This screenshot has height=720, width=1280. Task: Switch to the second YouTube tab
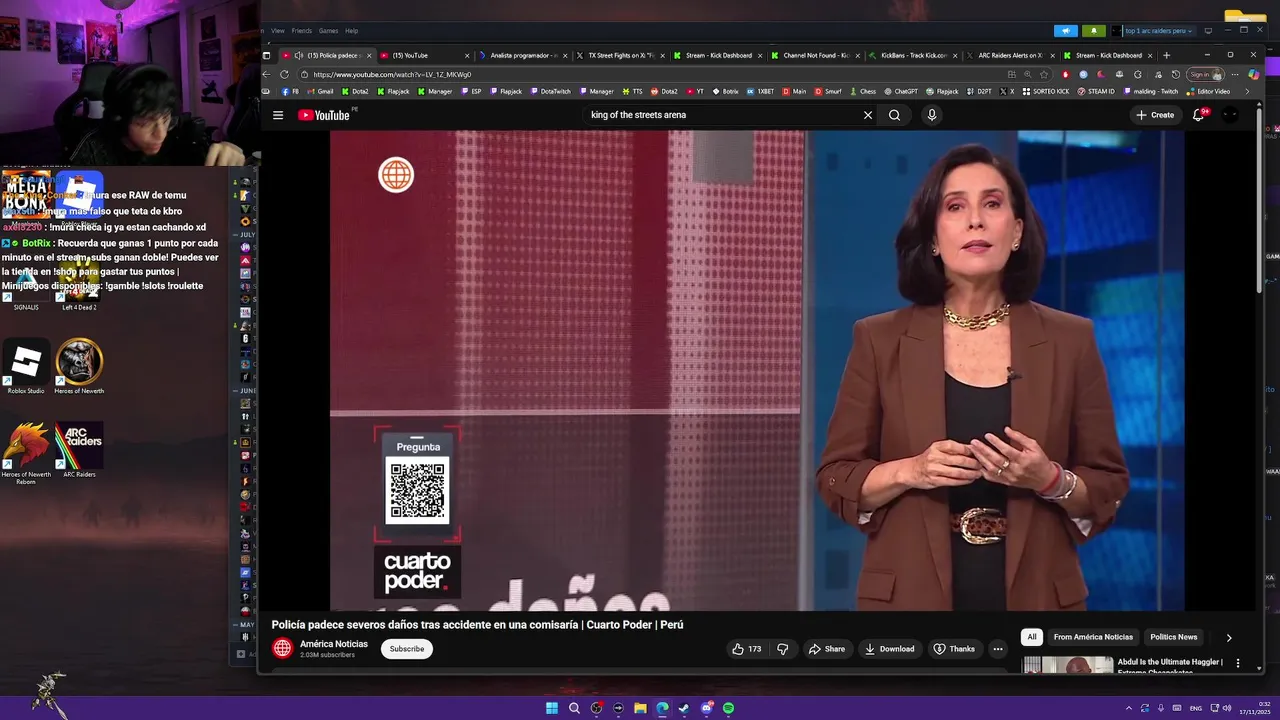tap(425, 56)
